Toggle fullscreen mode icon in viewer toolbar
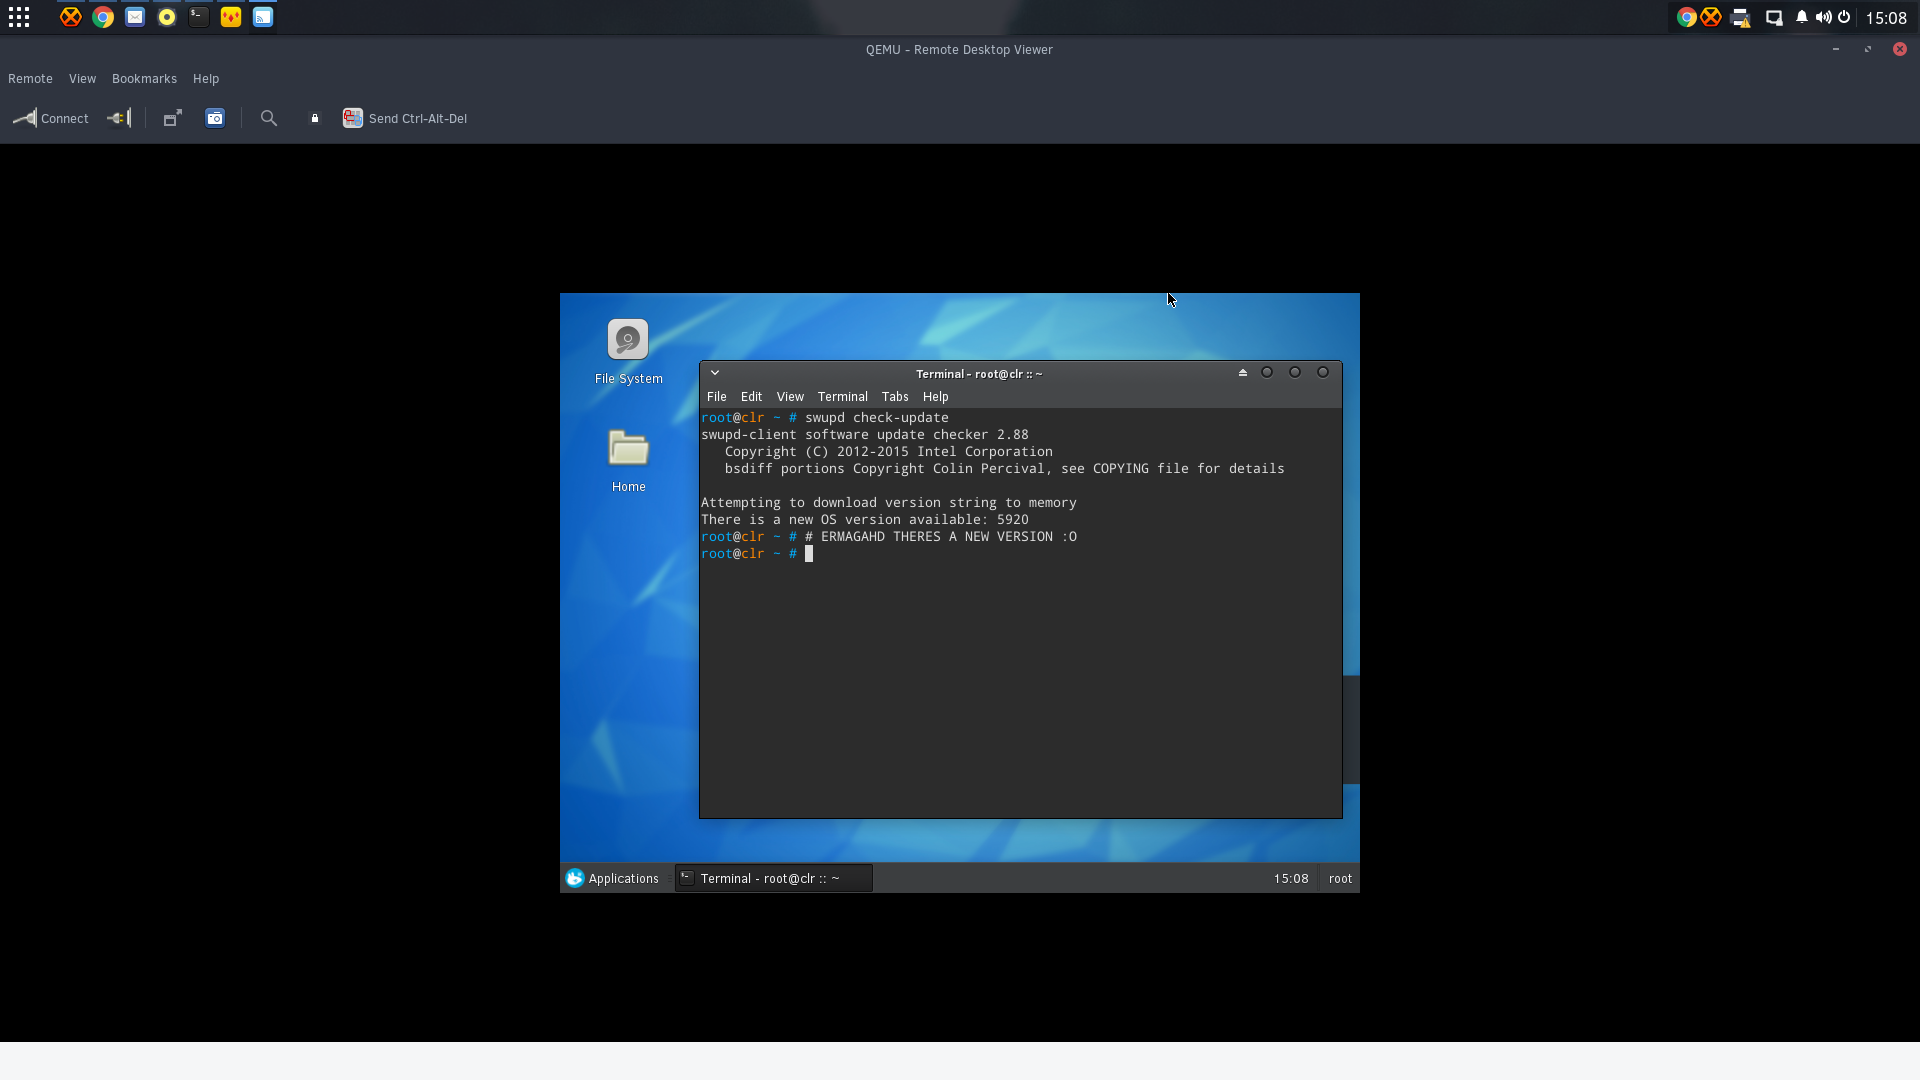The height and width of the screenshot is (1080, 1920). [172, 118]
